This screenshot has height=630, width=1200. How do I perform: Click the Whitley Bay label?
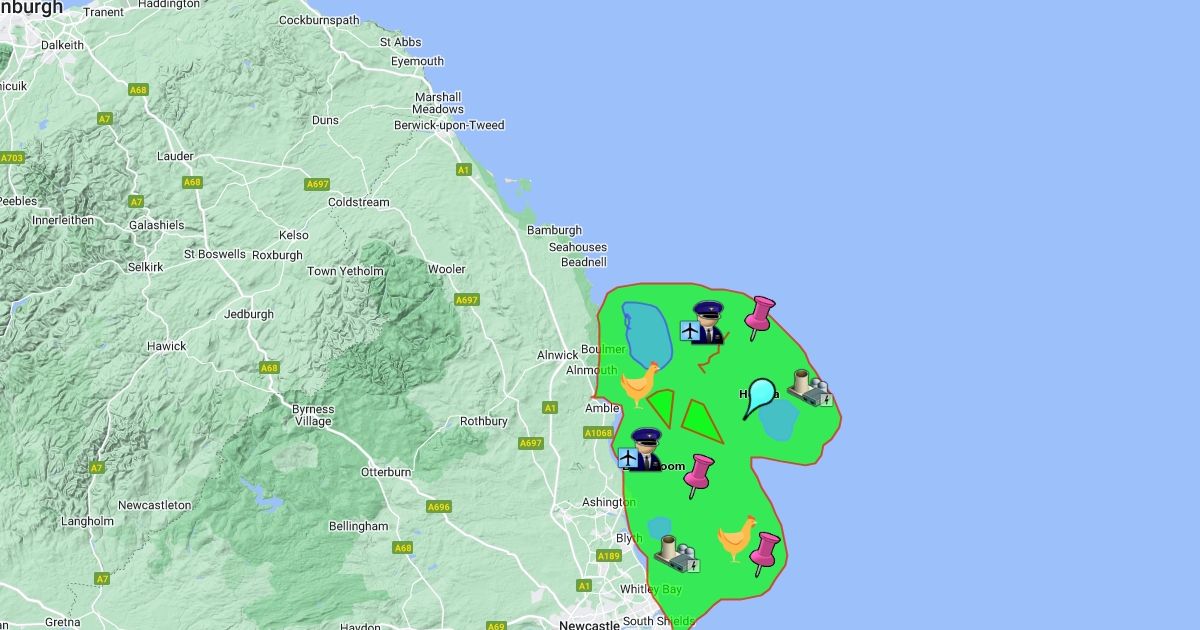(x=651, y=589)
